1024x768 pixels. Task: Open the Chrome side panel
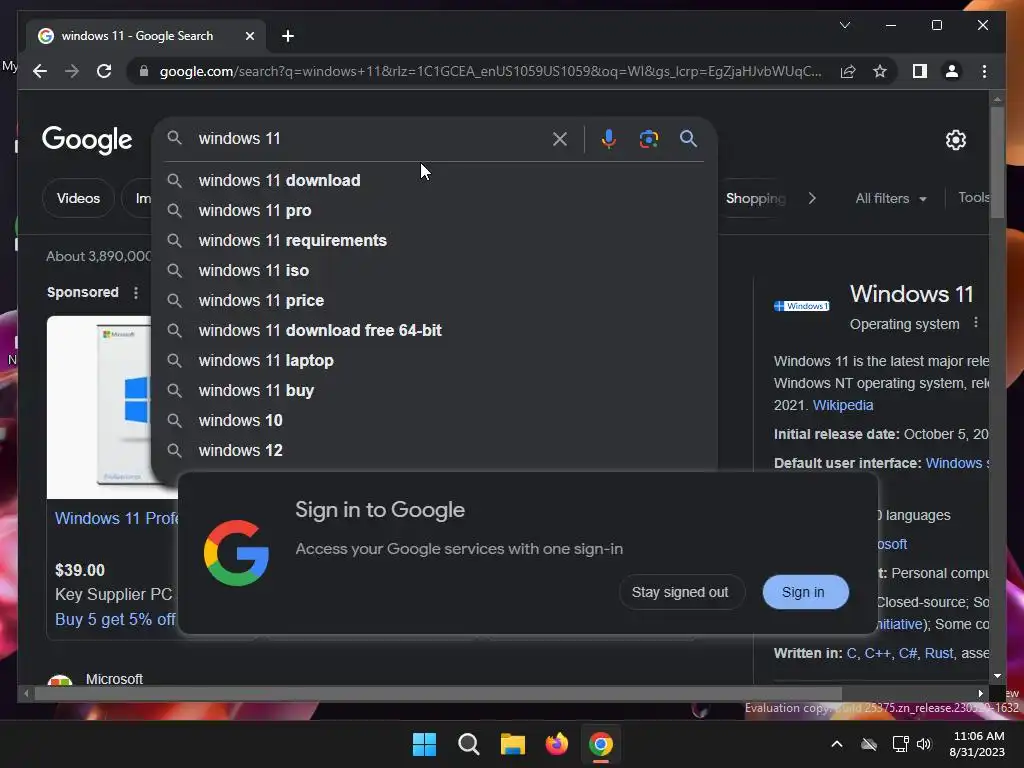(x=920, y=71)
